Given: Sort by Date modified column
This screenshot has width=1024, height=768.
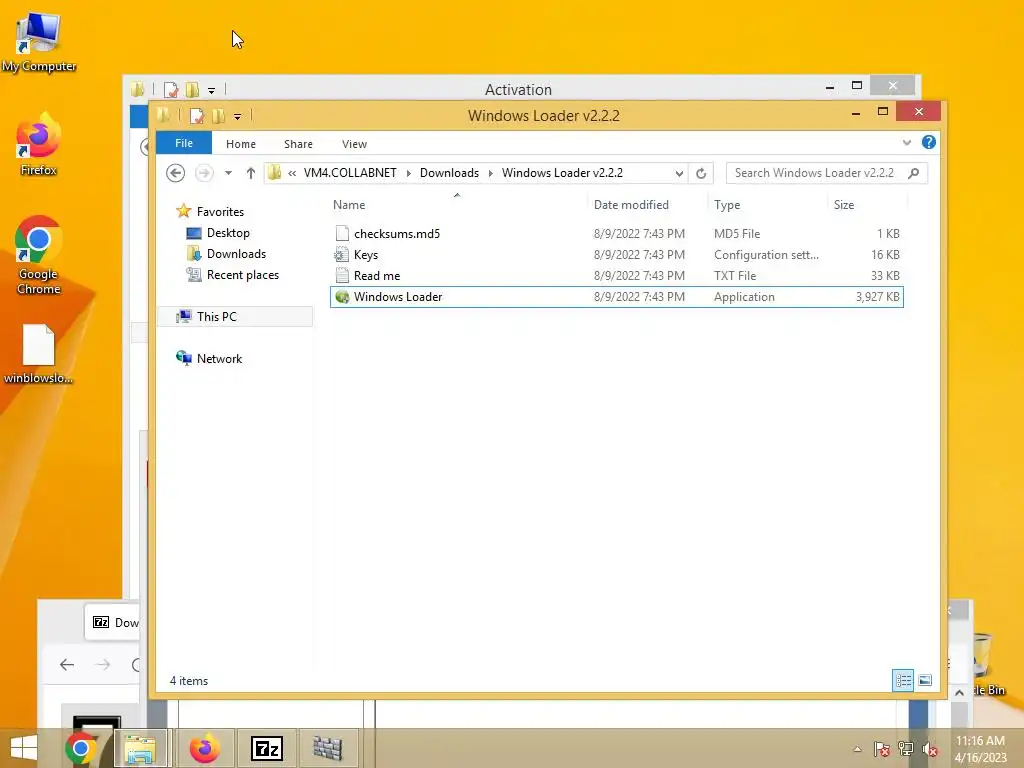Looking at the screenshot, I should [647, 204].
